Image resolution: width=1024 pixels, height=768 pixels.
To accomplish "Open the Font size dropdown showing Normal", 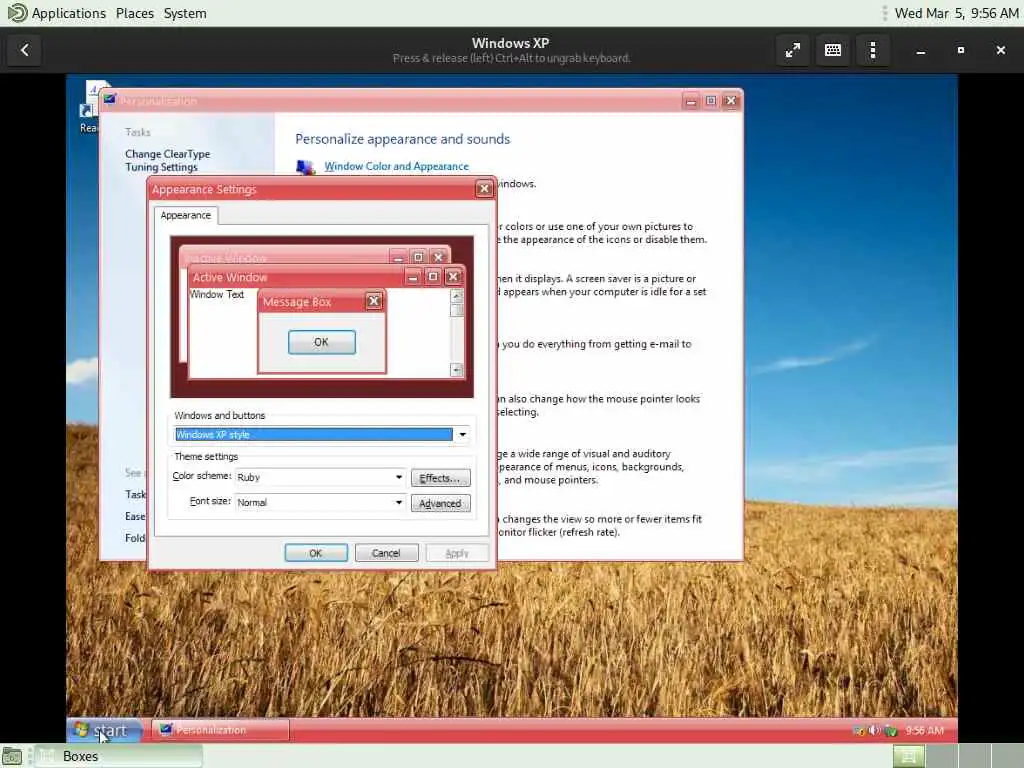I will [320, 502].
